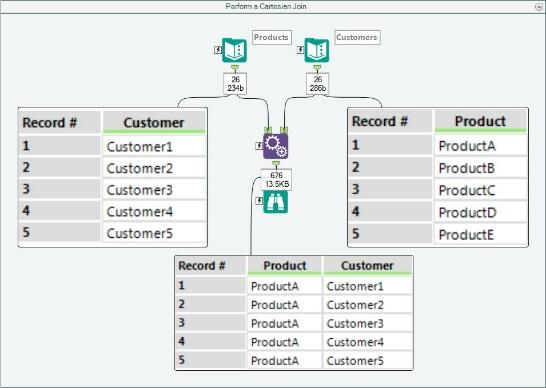Image resolution: width=546 pixels, height=388 pixels.
Task: Select the Products Text Input tool
Action: pyautogui.click(x=235, y=51)
